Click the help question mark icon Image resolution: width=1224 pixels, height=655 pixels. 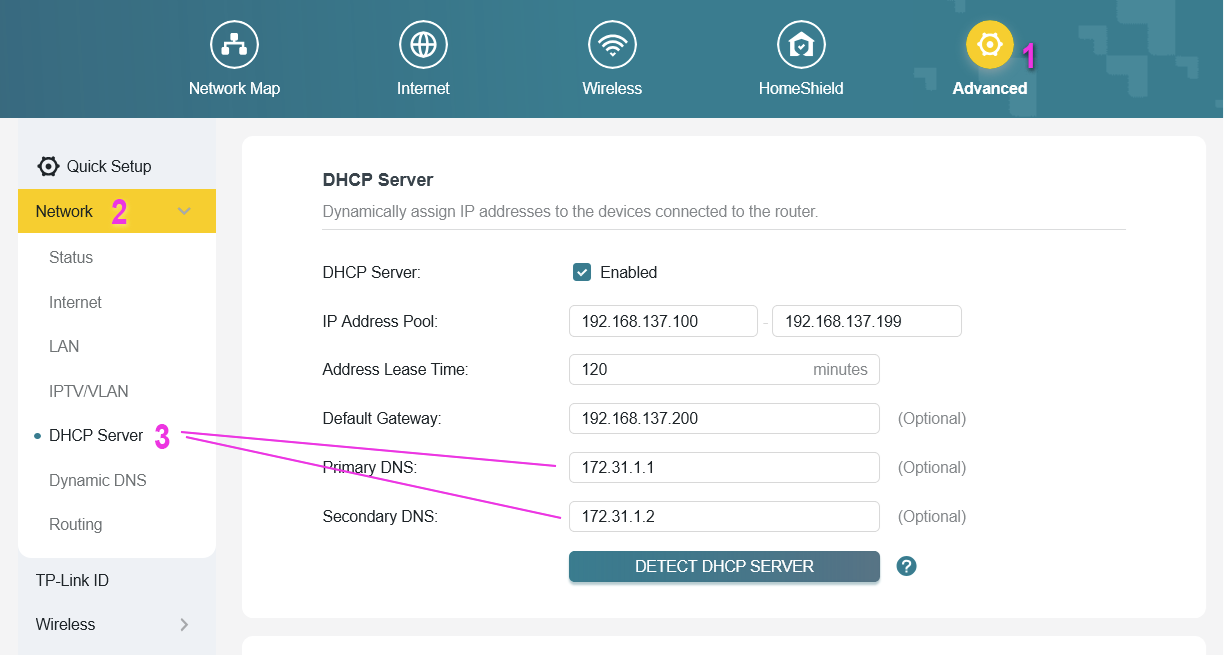click(906, 566)
